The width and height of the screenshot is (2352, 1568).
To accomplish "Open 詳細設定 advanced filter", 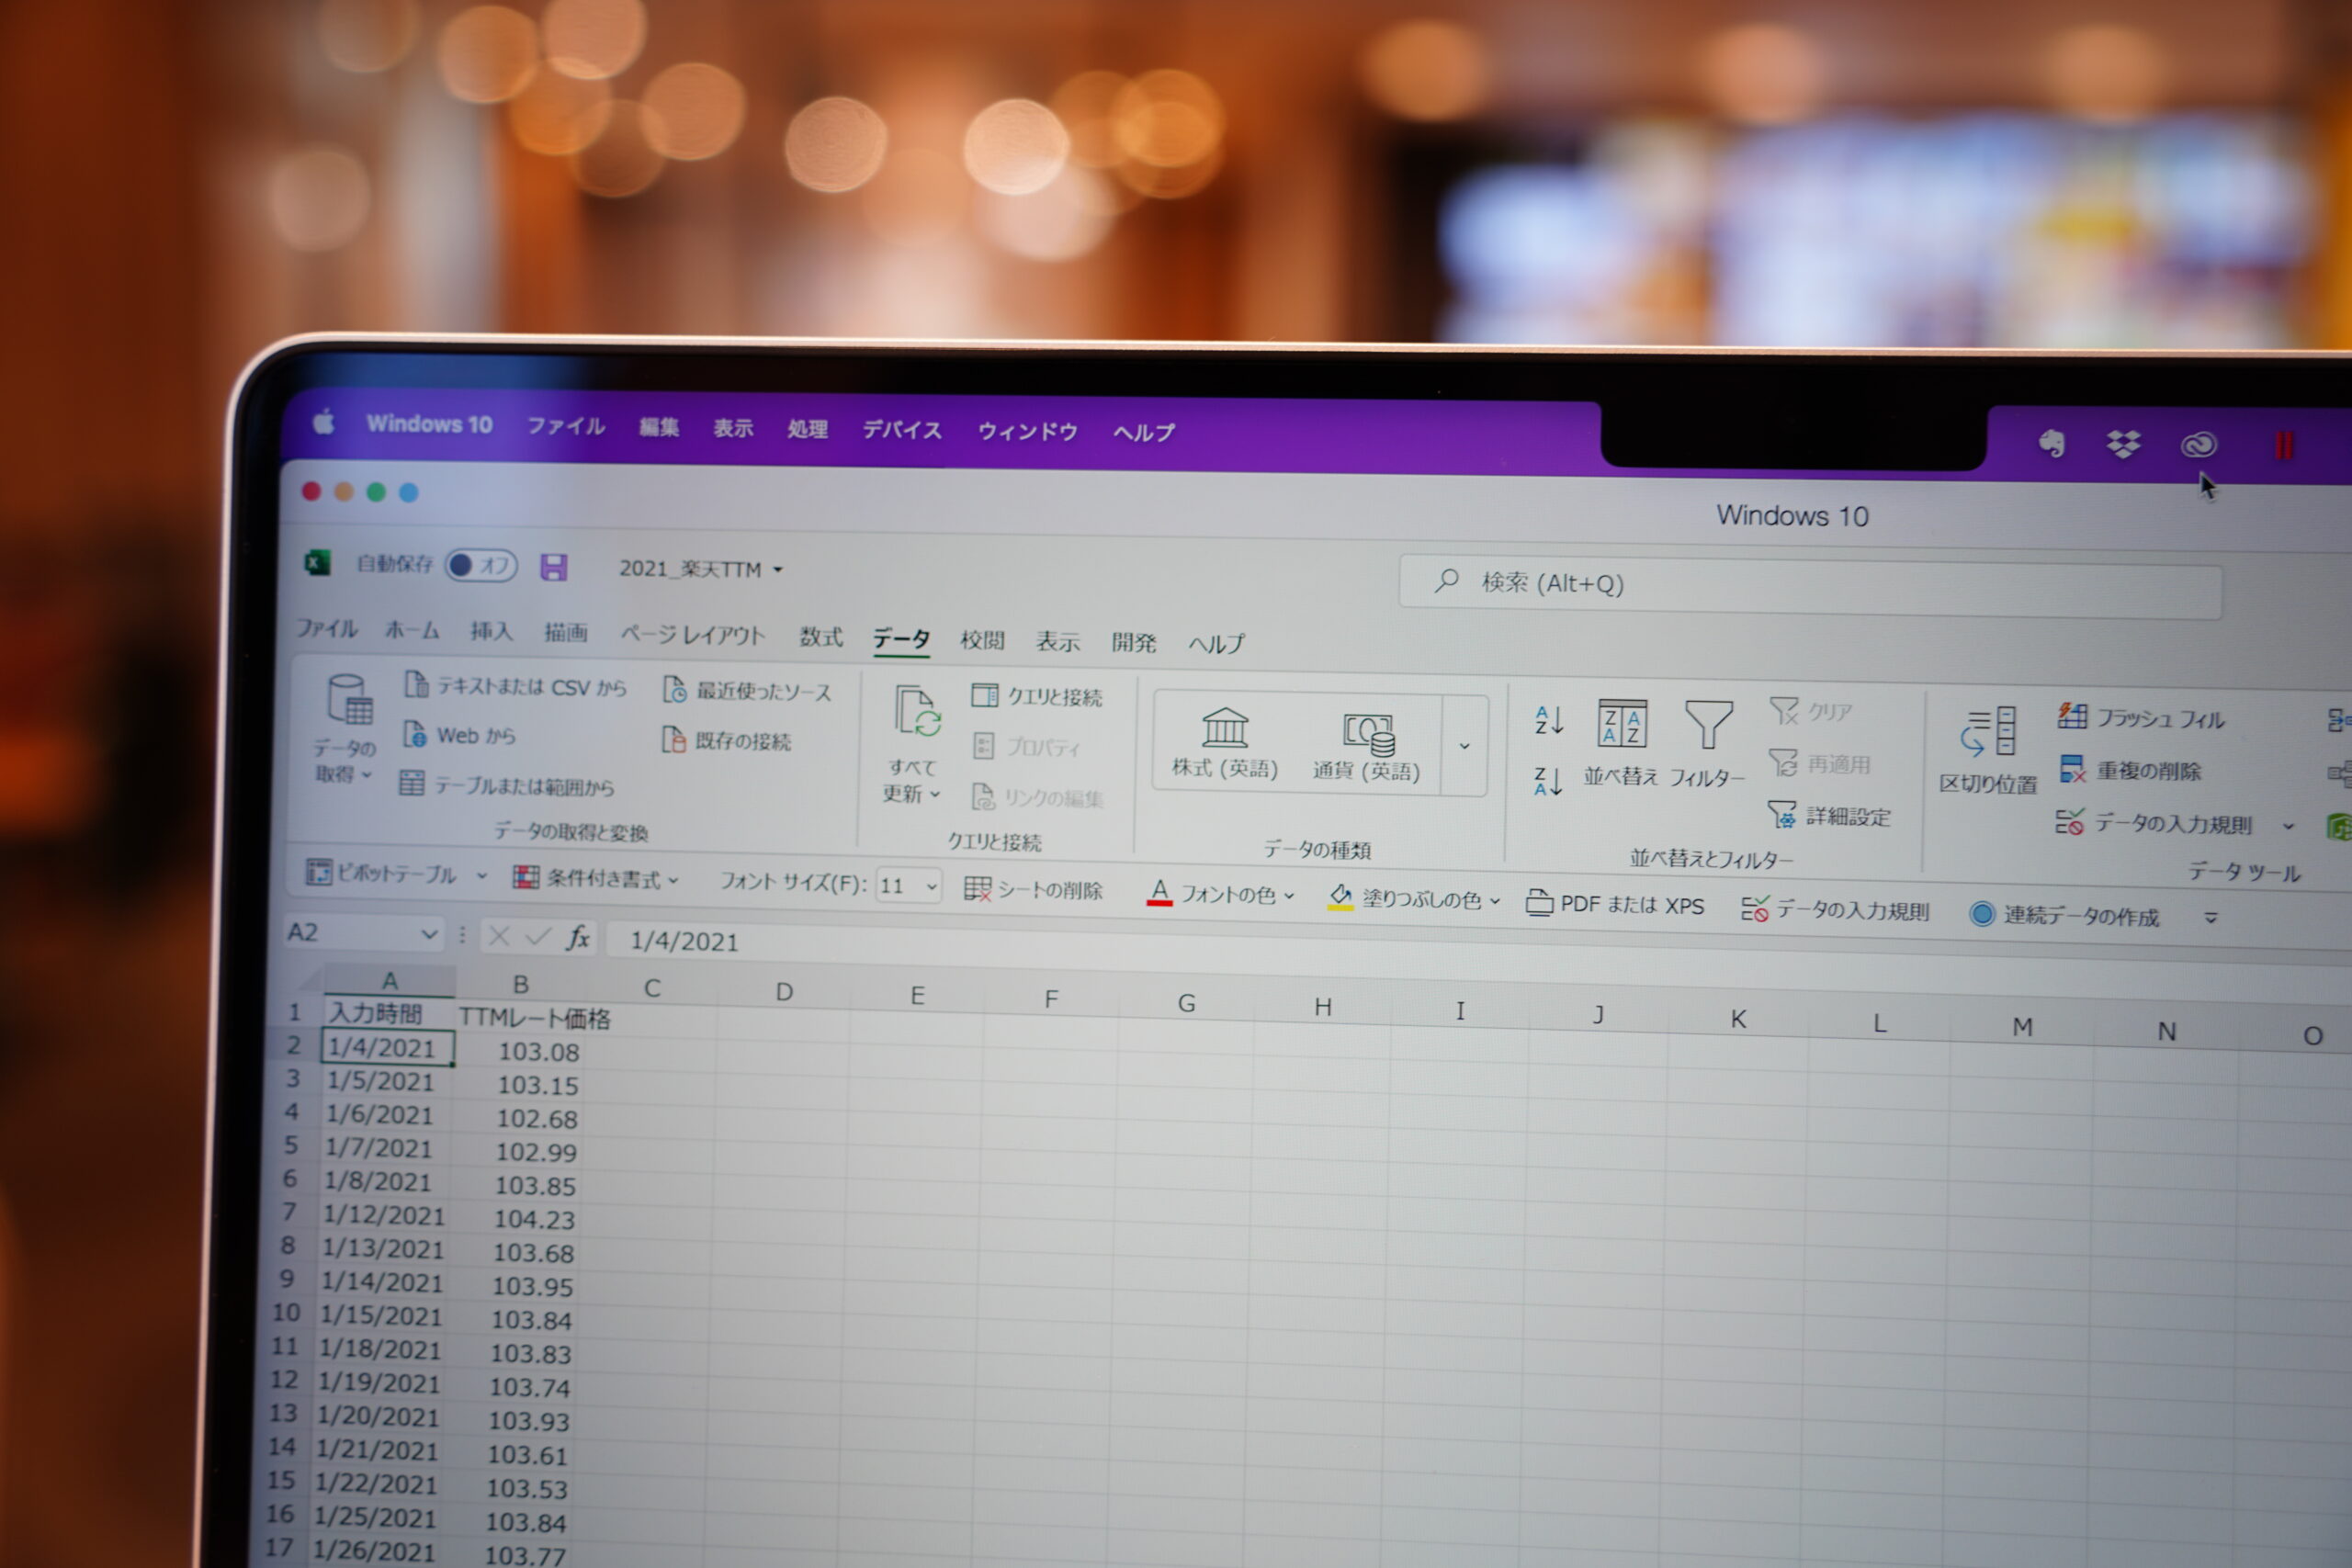I will [x=1829, y=816].
